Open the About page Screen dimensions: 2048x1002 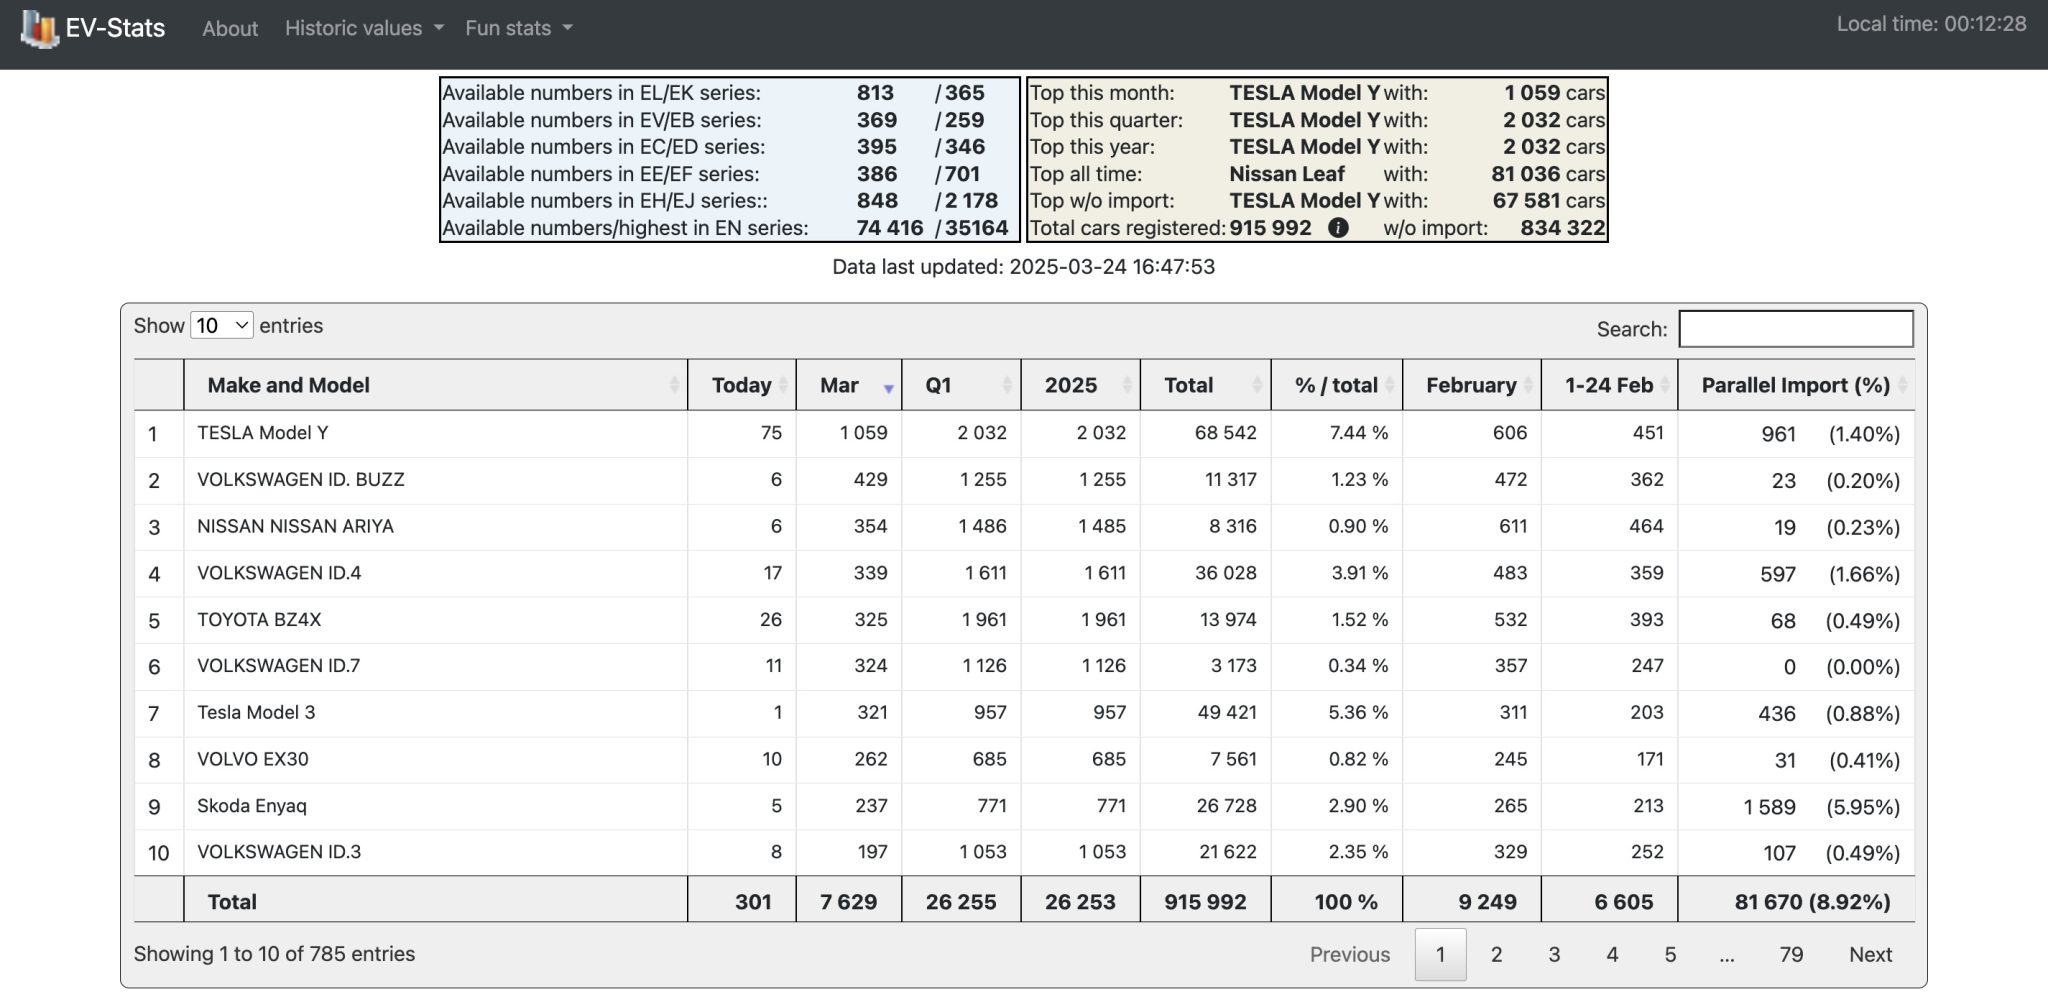coord(230,28)
